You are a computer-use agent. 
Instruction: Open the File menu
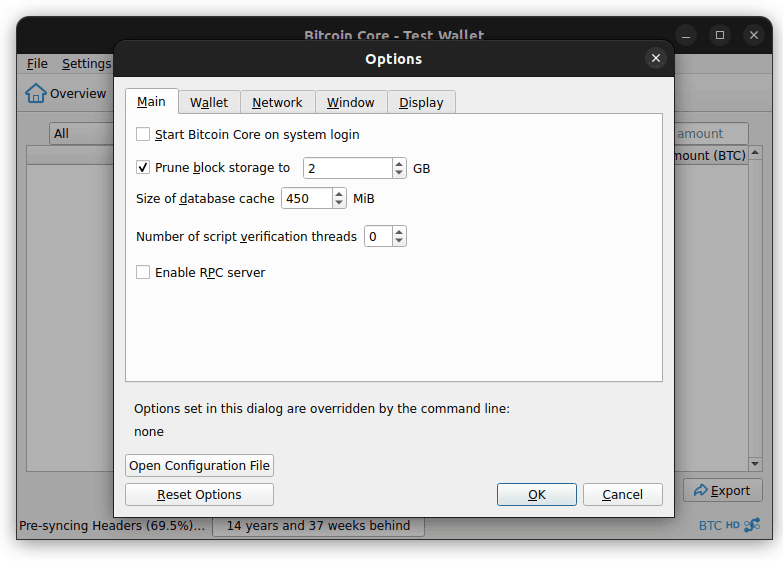[37, 64]
